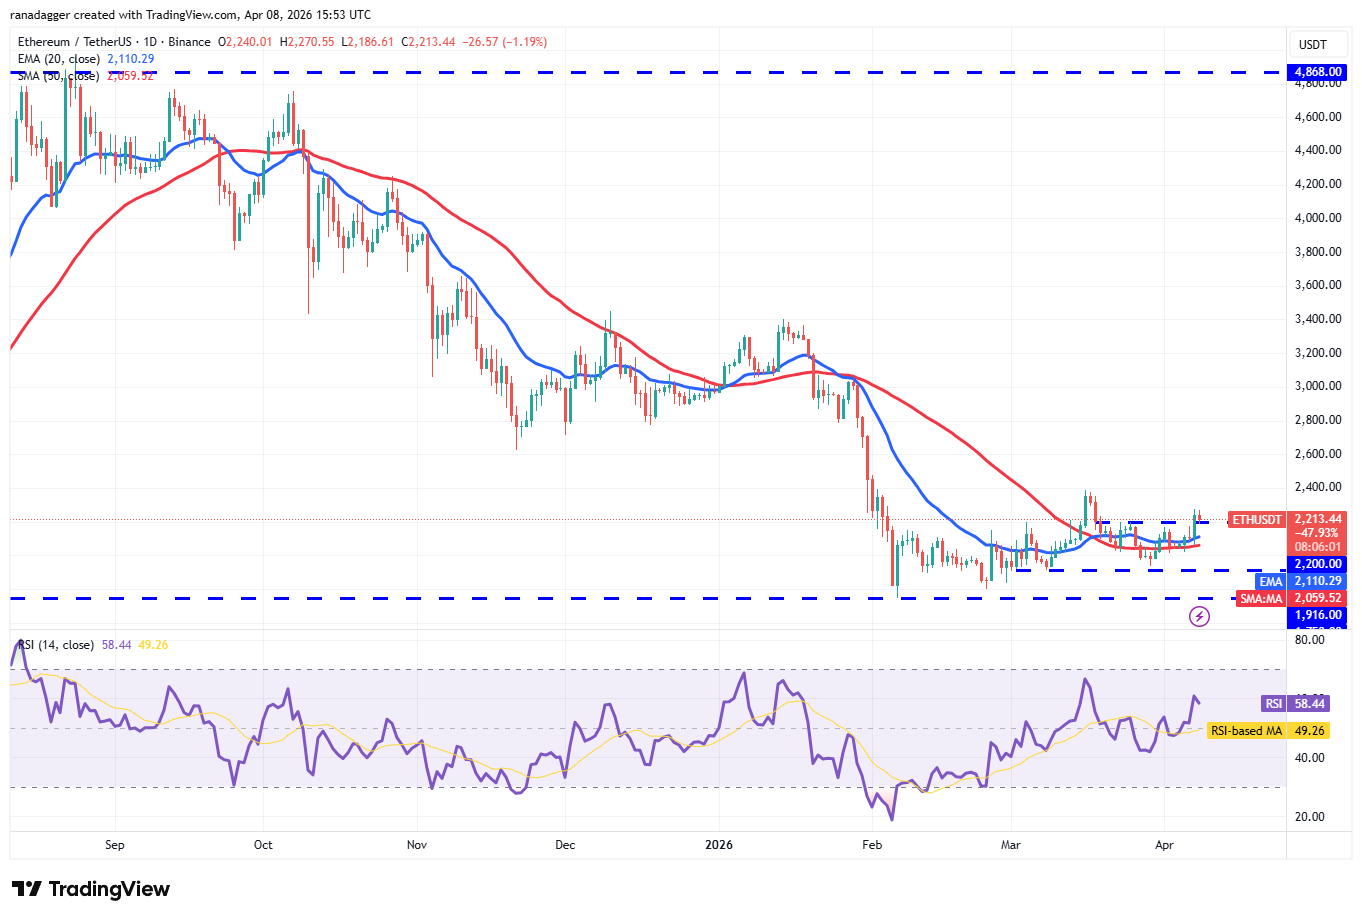Toggle the RSI (14, close) indicator legend

(55, 645)
